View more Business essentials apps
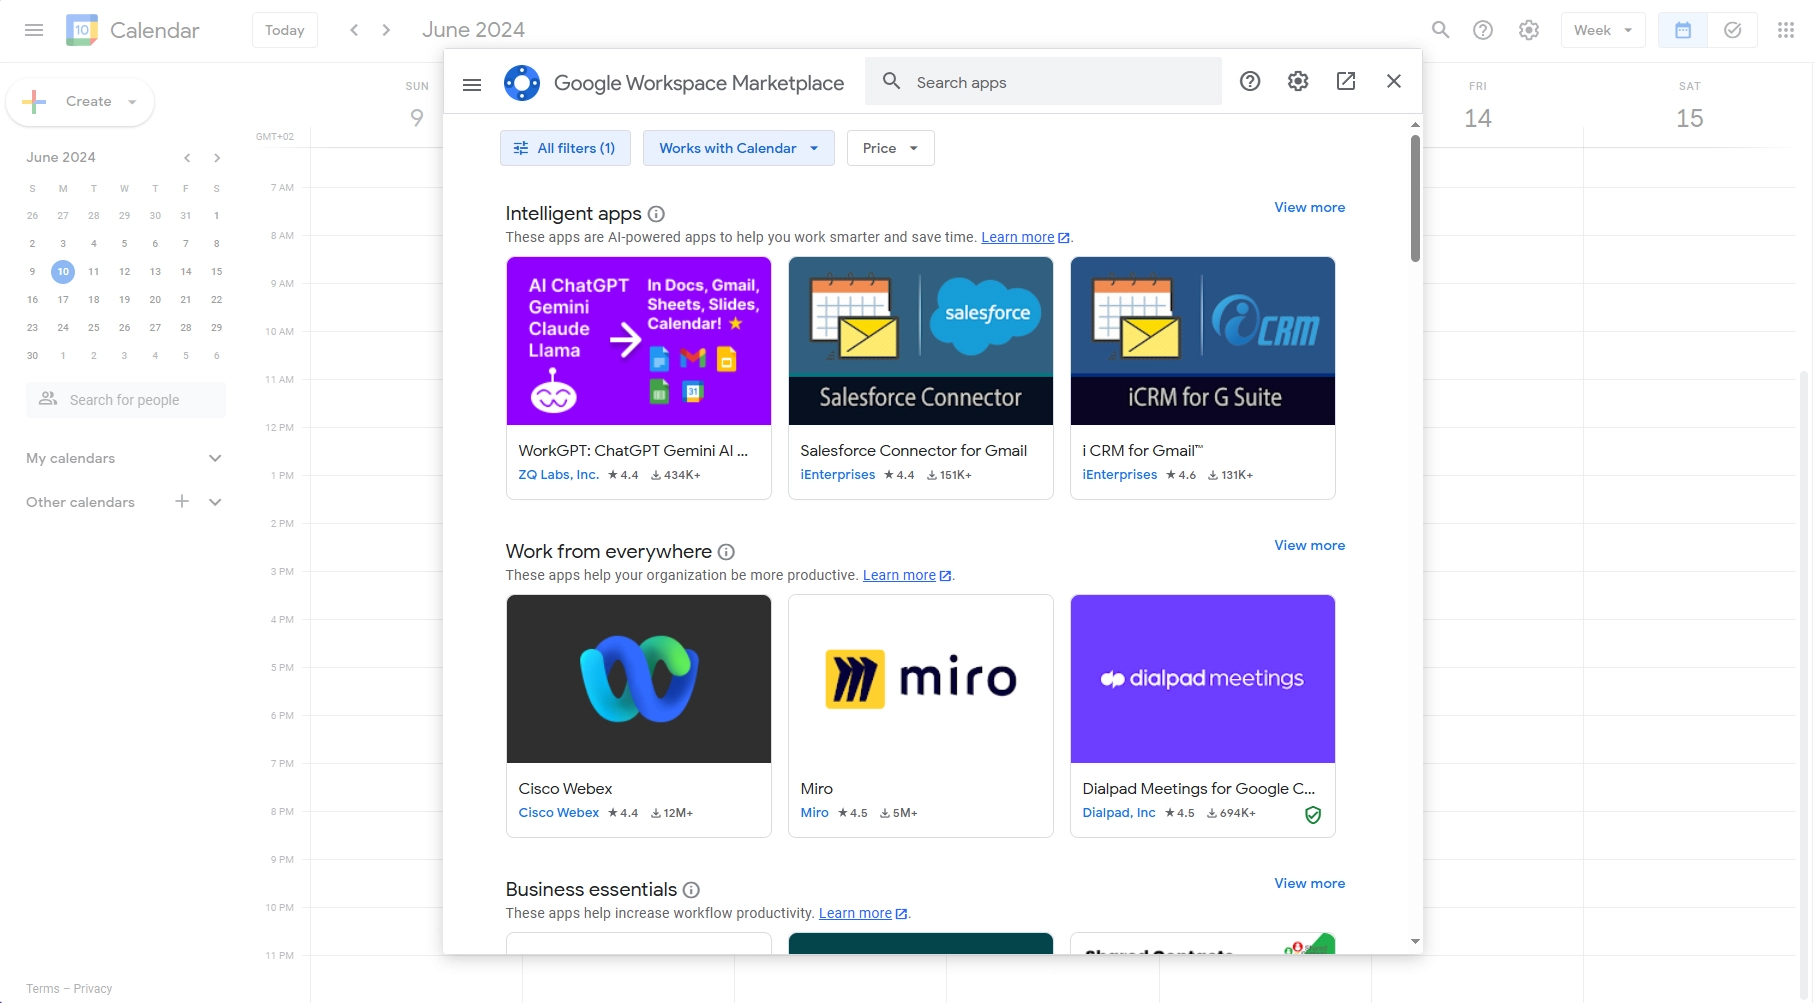The image size is (1815, 1003). coord(1309,883)
